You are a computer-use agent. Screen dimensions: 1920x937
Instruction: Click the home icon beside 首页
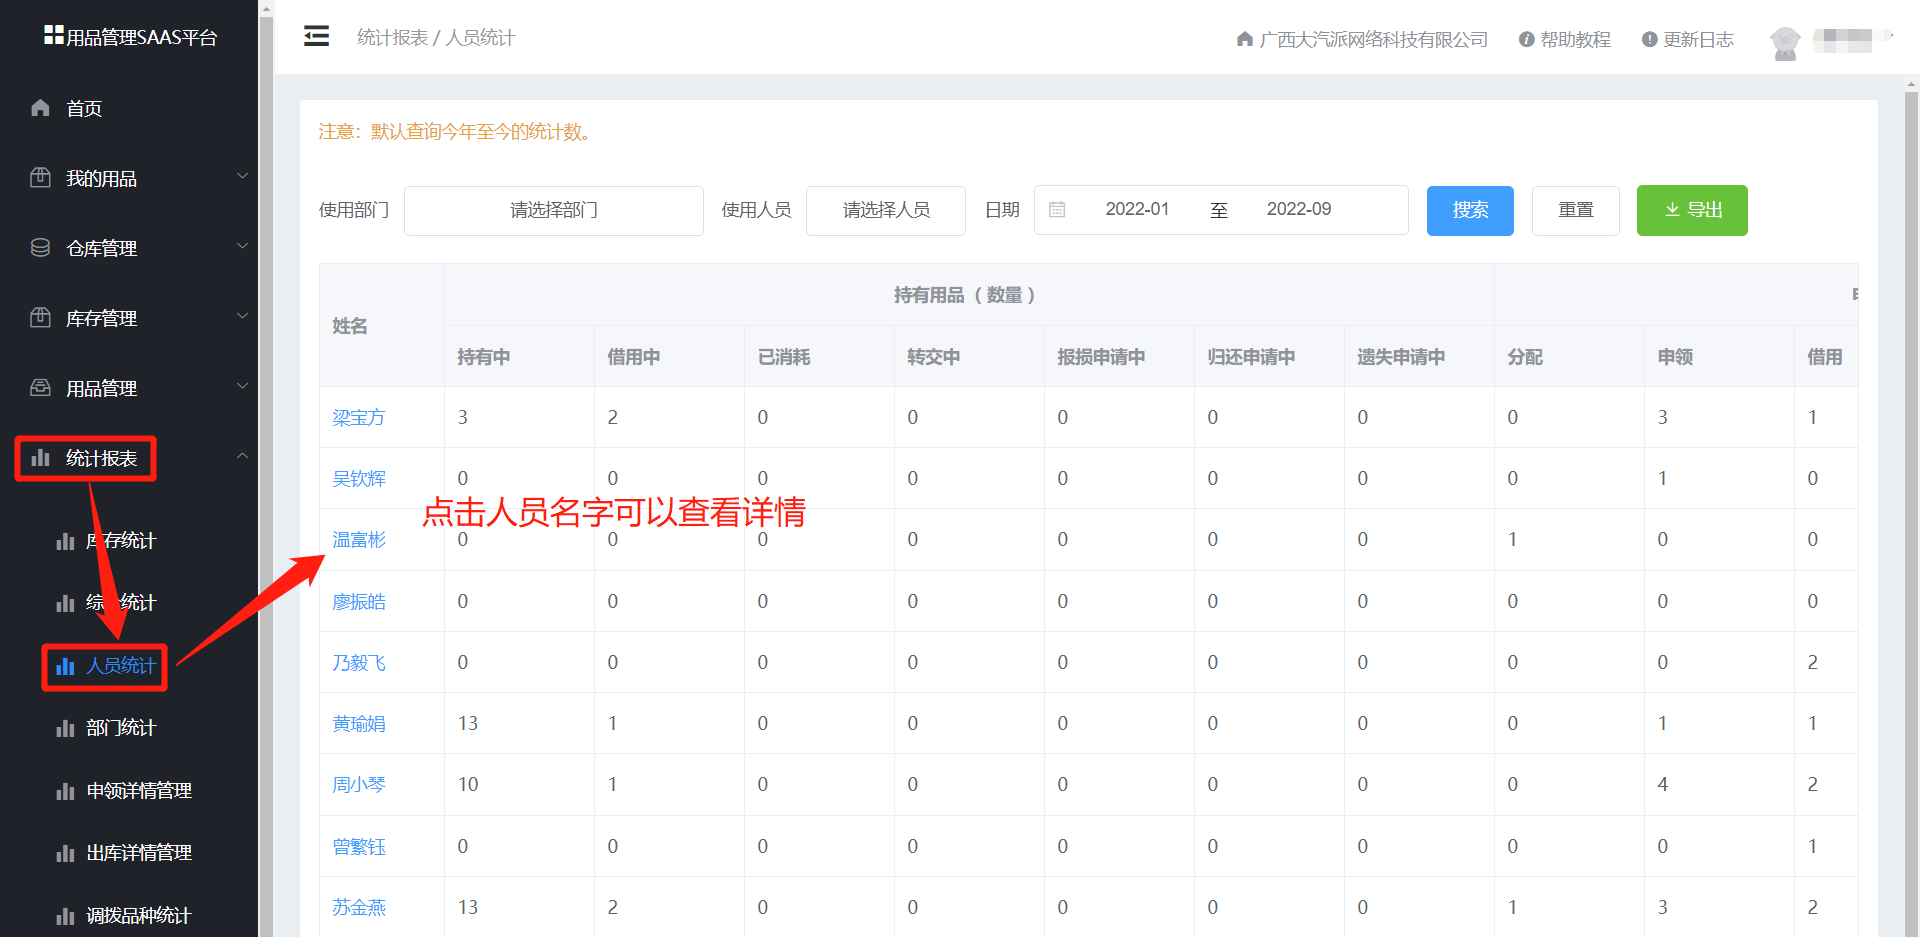(x=40, y=107)
